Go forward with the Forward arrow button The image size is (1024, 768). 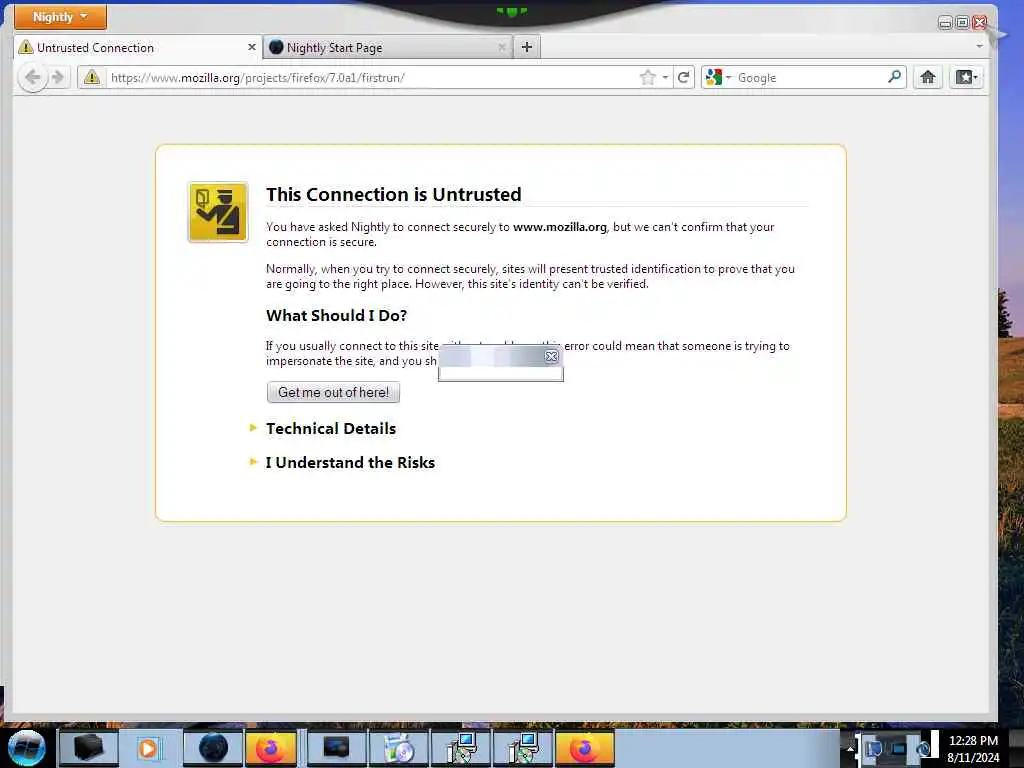point(58,78)
